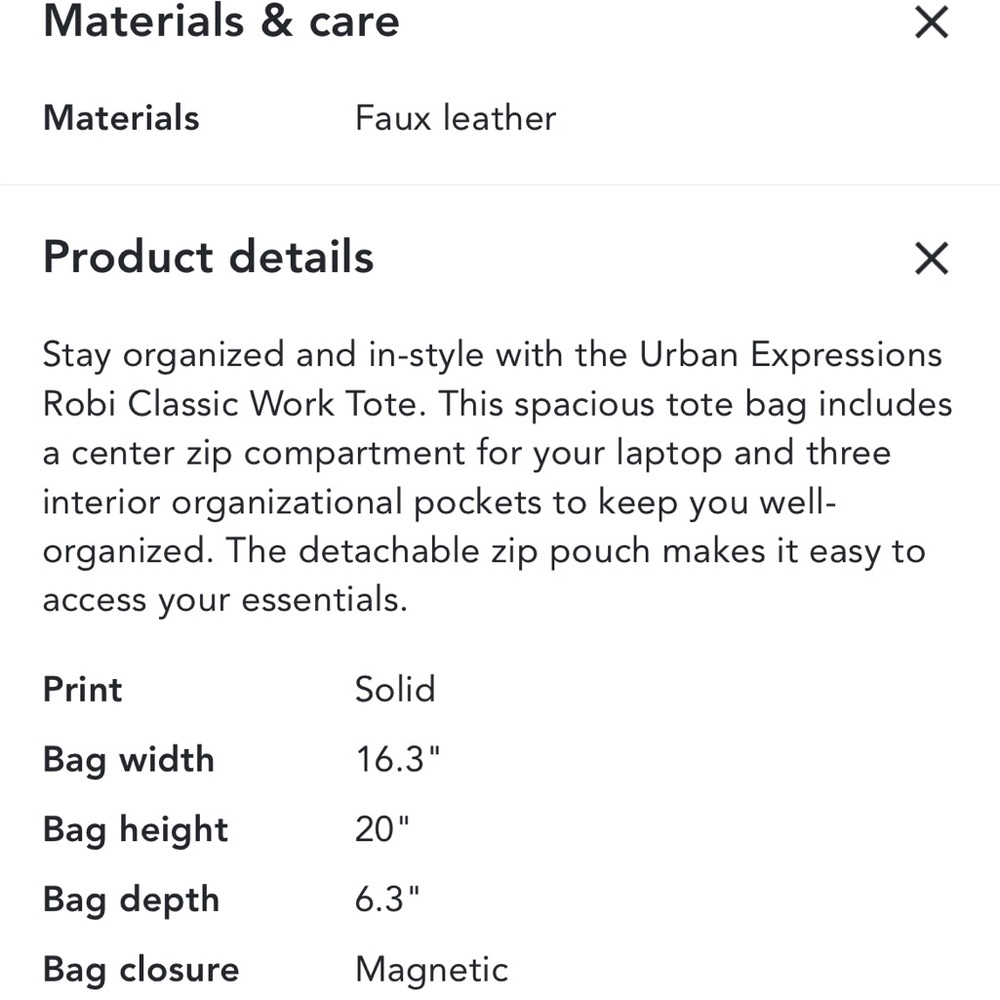The width and height of the screenshot is (1000, 1000).
Task: Click the Materials label
Action: click(x=120, y=118)
